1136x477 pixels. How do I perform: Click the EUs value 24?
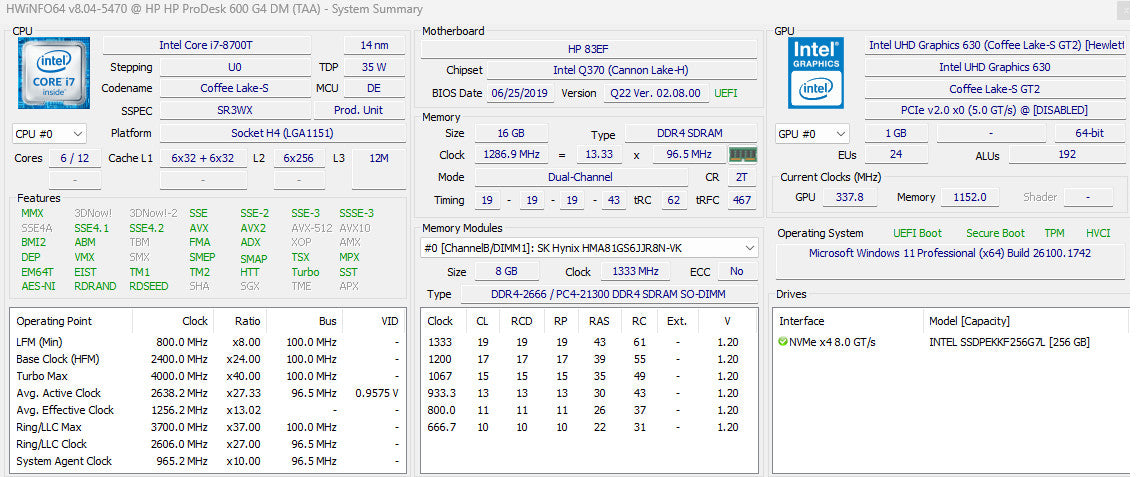tap(896, 154)
